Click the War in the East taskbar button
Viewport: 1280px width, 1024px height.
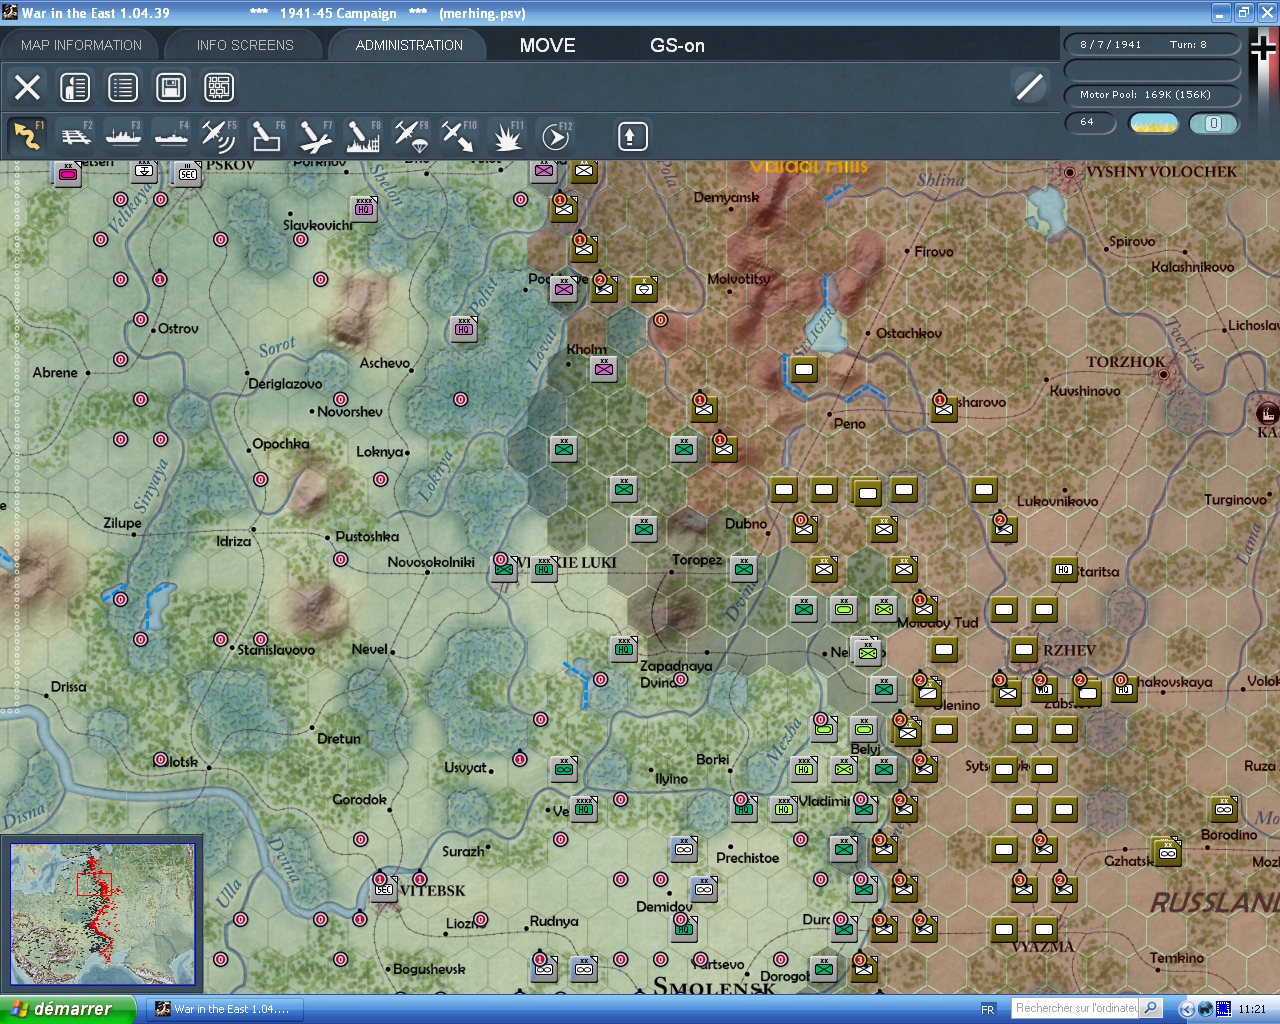coord(225,1009)
